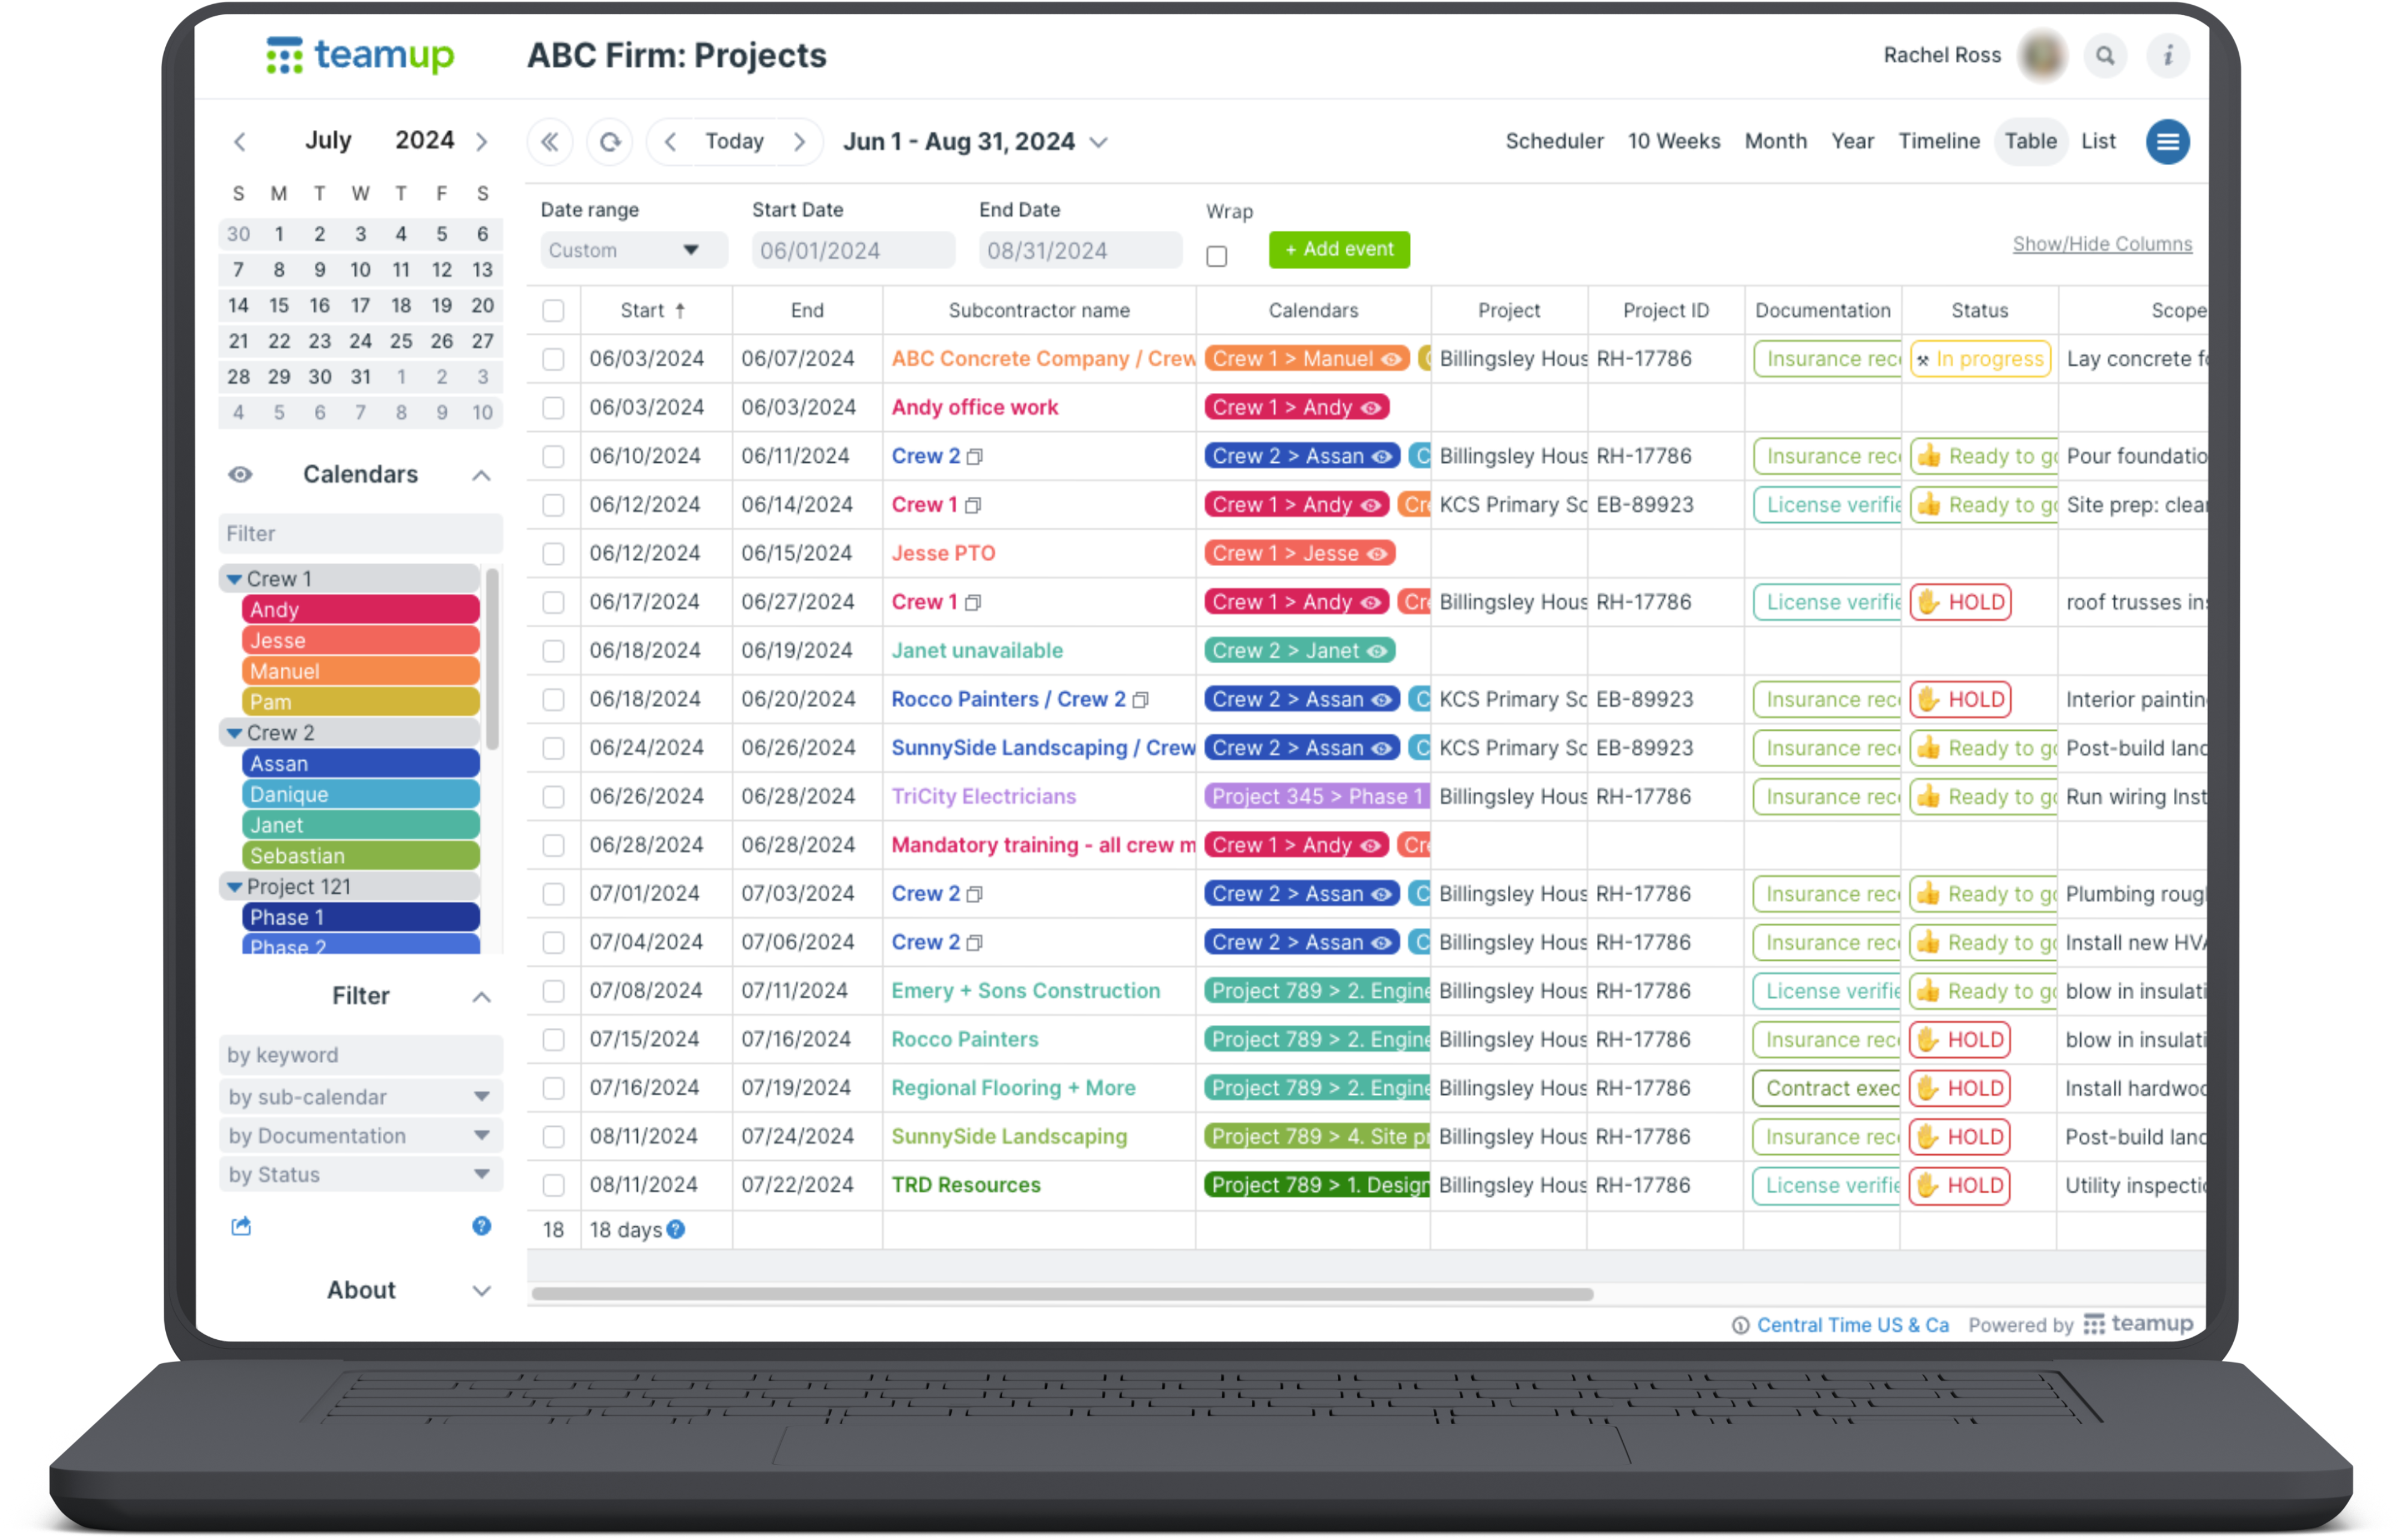Click the repeat icon on Crew 1 06/12/2024 row

973,506
